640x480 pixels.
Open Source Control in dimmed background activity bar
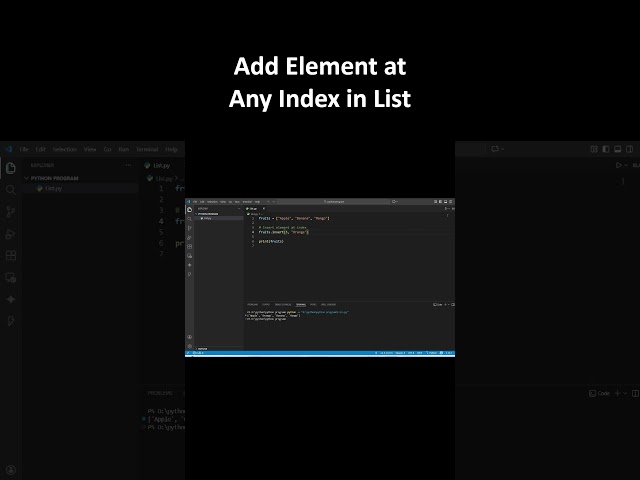[x=11, y=212]
